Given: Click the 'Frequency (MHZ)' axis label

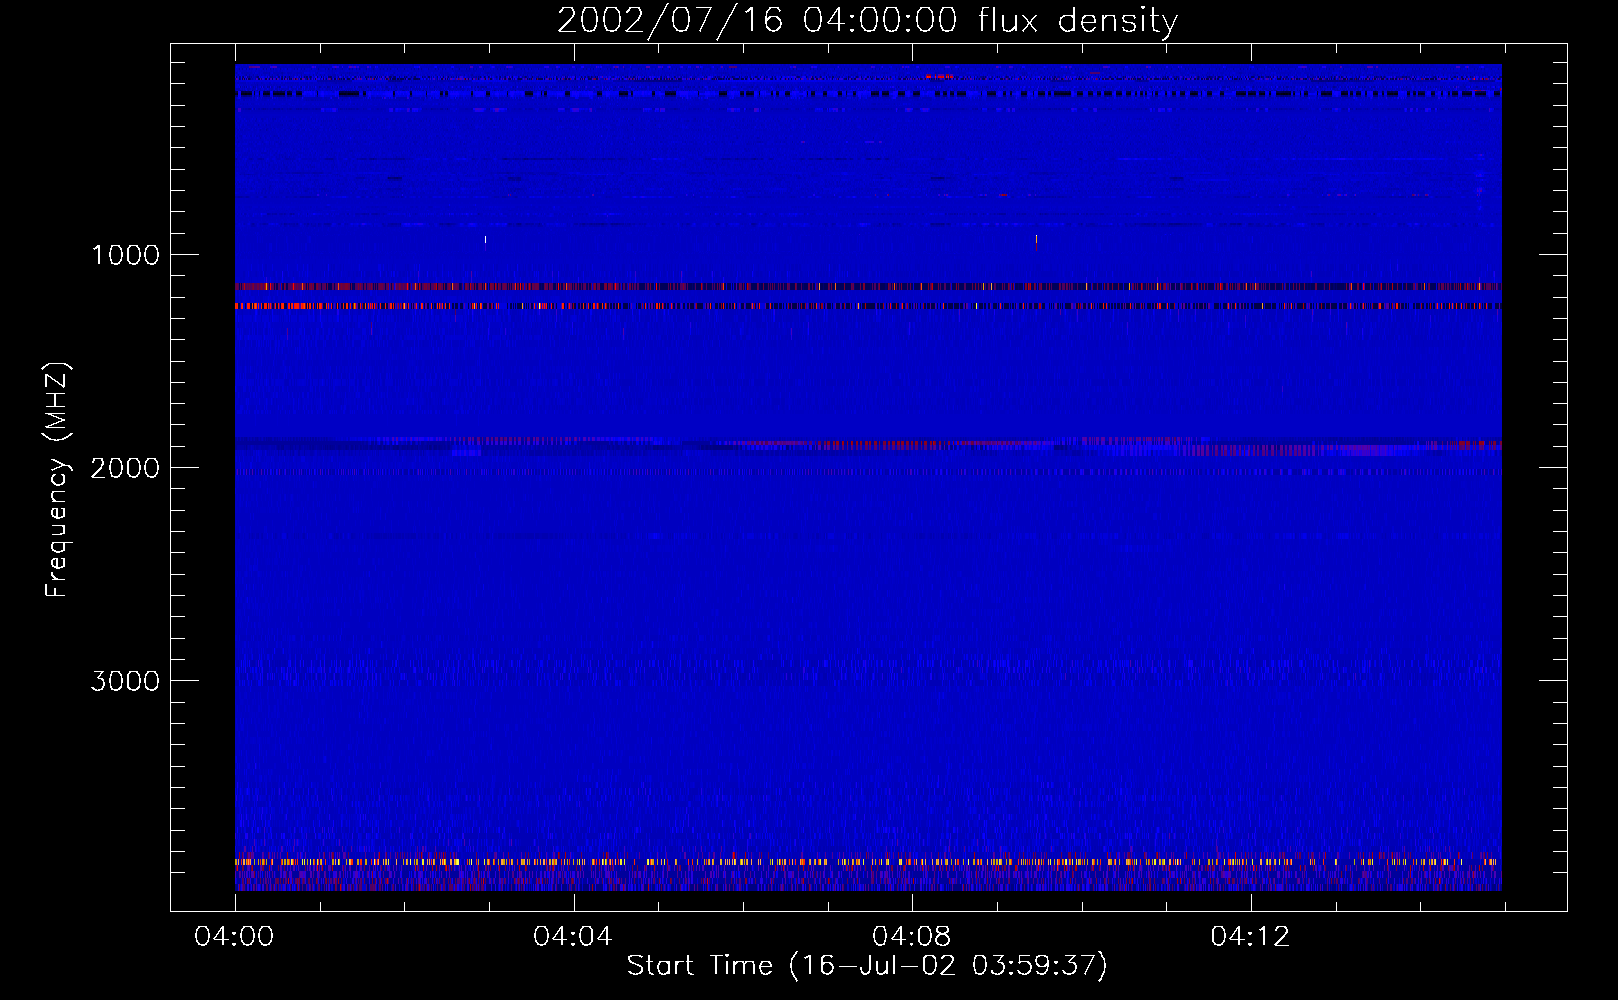Looking at the screenshot, I should pos(57,480).
